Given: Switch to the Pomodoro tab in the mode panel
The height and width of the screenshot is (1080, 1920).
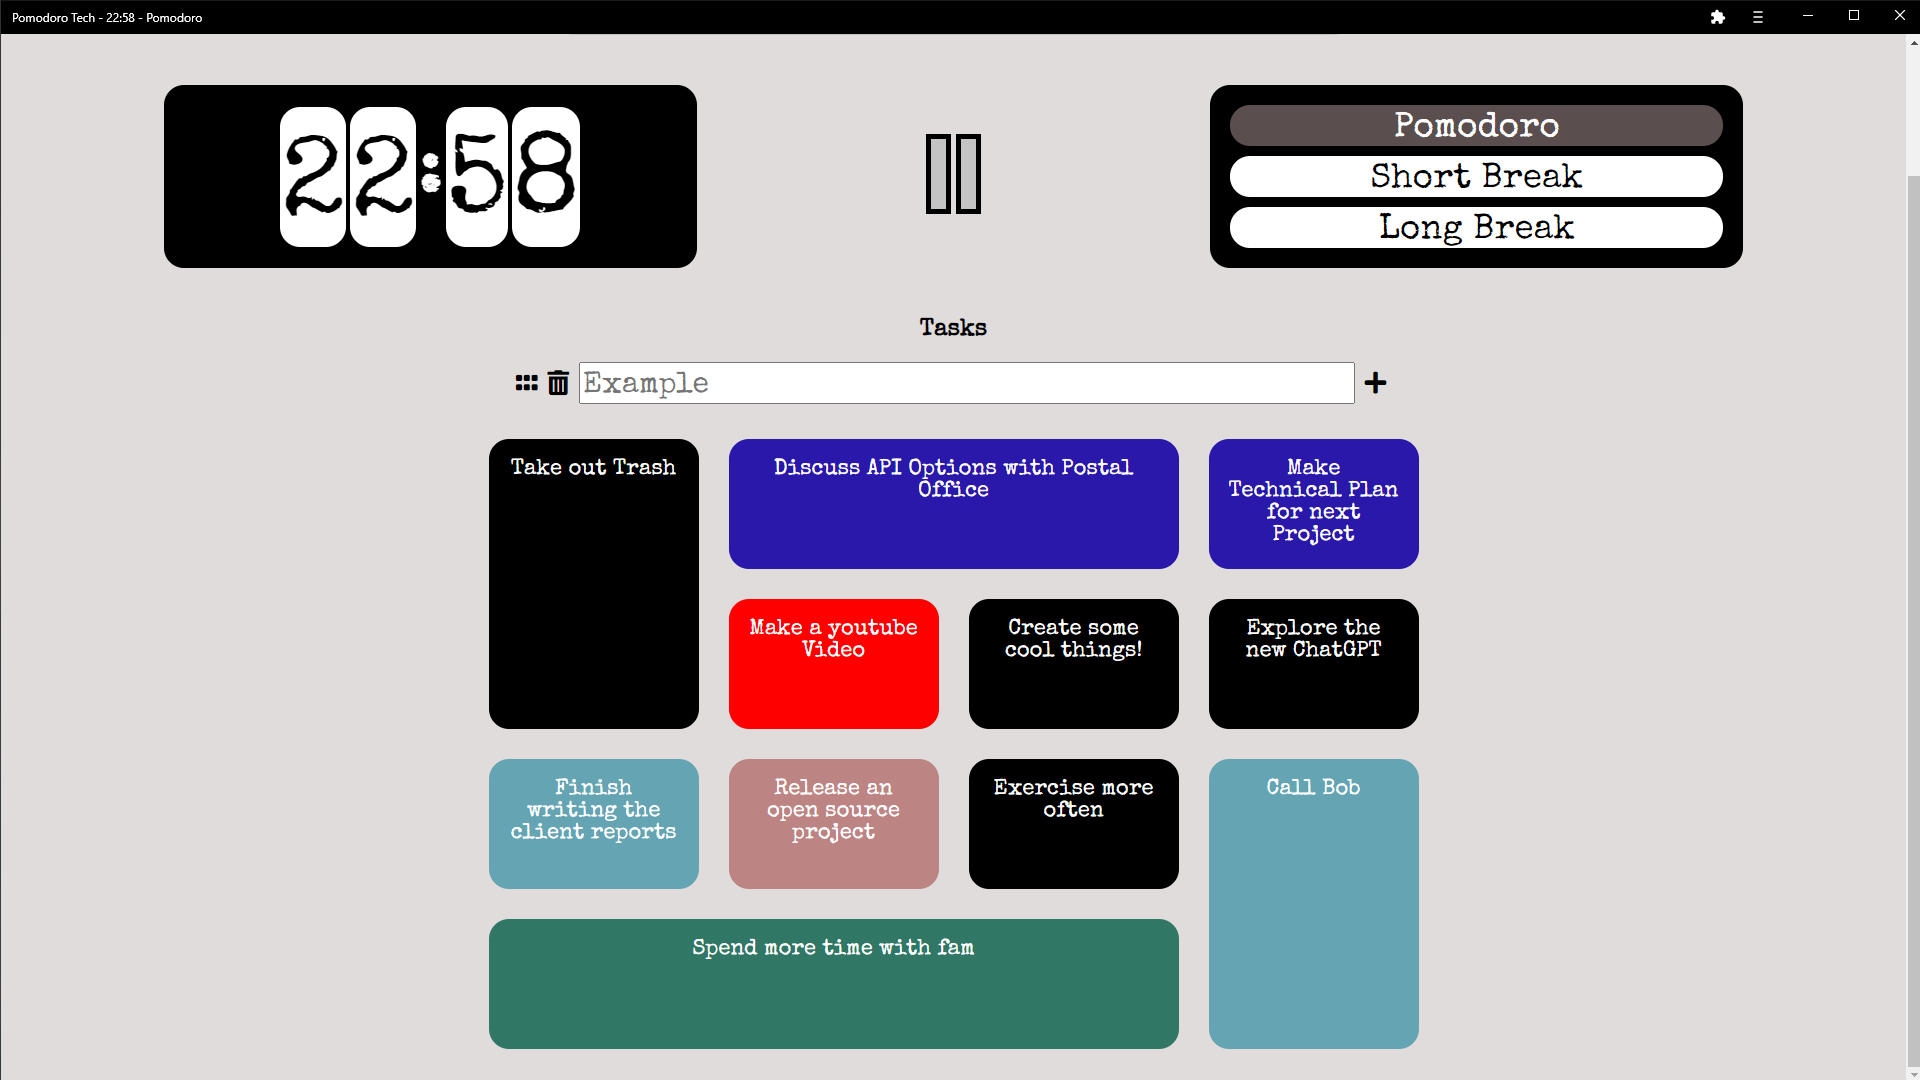Looking at the screenshot, I should [1475, 125].
